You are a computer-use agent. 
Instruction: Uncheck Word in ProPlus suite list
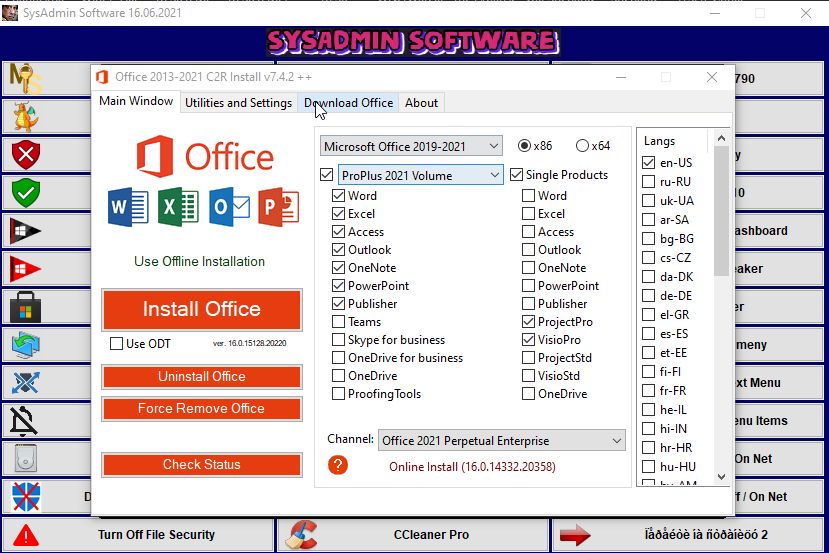point(338,196)
